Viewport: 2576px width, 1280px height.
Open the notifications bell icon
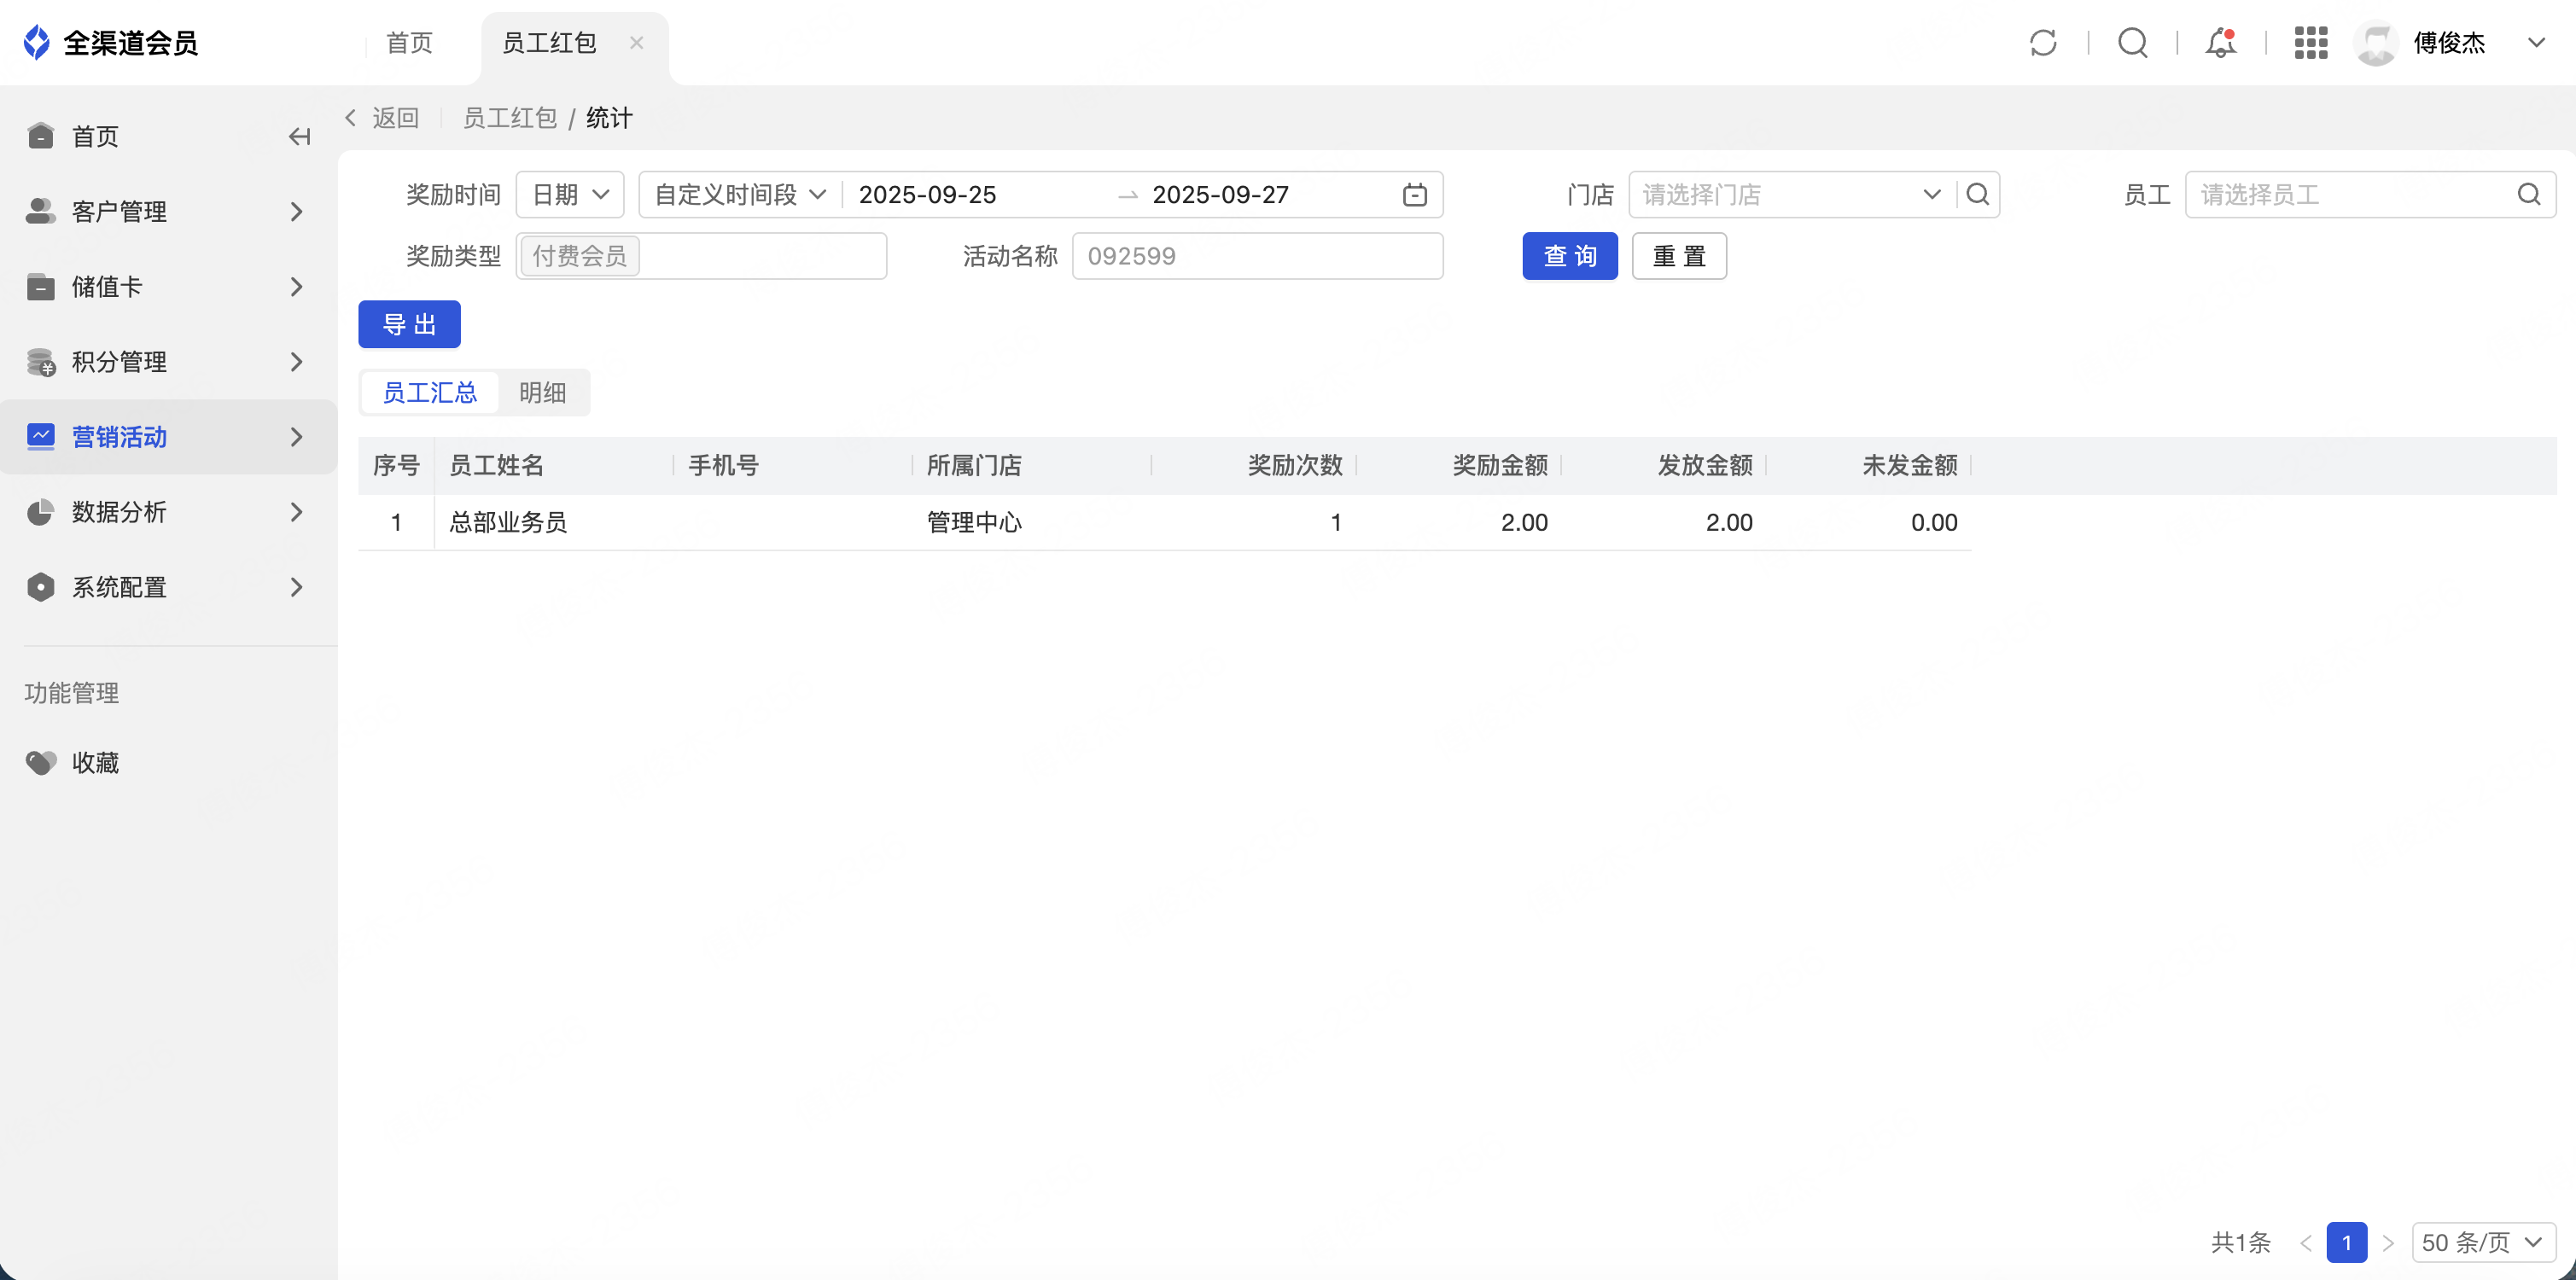[2221, 43]
